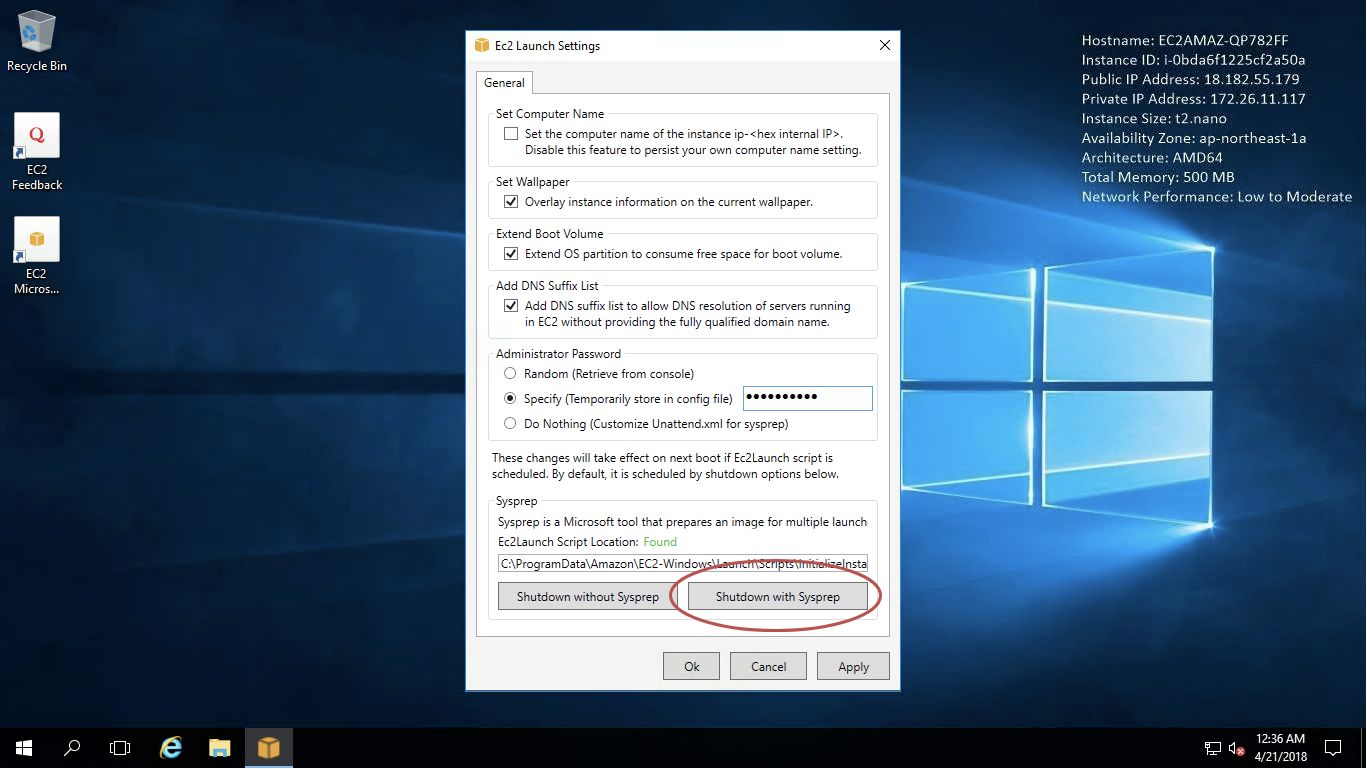Click the 'Administrator Password' group label
The height and width of the screenshot is (769, 1367).
(558, 354)
